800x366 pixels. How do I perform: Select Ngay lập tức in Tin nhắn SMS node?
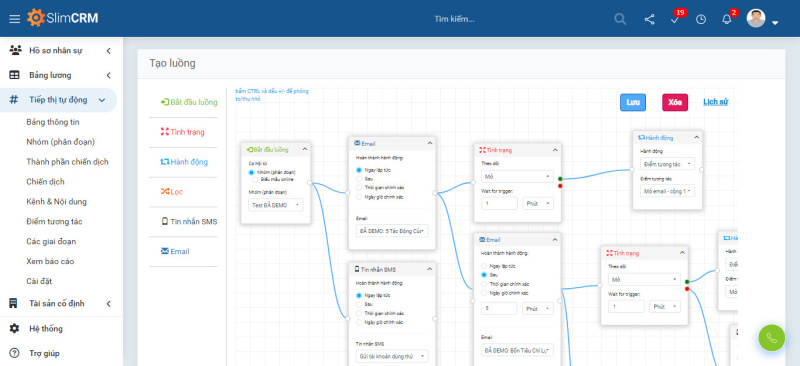pos(359,295)
